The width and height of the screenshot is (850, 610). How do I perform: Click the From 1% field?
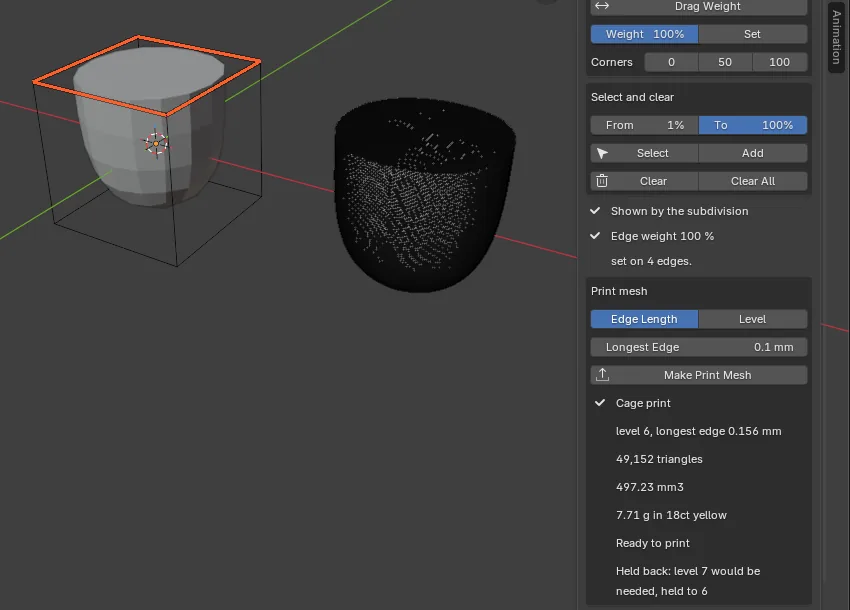(644, 125)
